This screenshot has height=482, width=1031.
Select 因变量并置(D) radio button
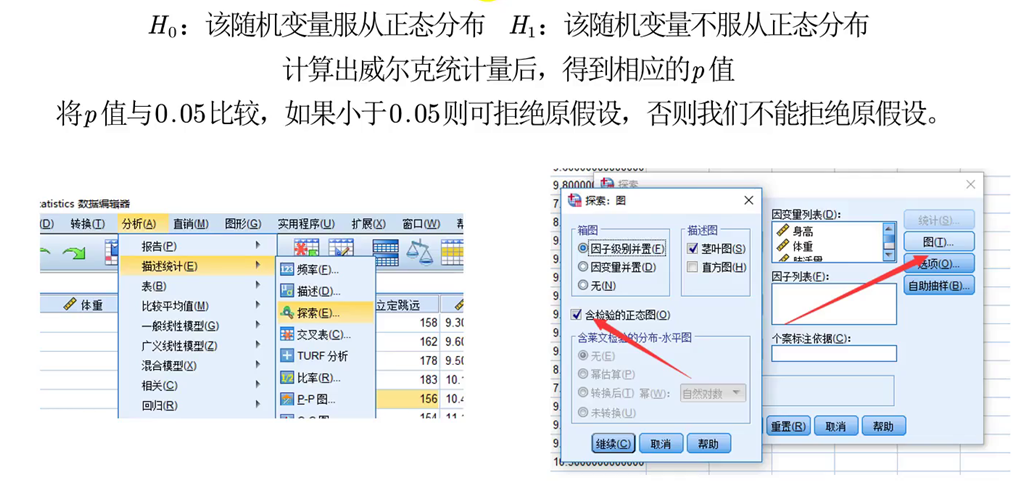click(x=582, y=267)
